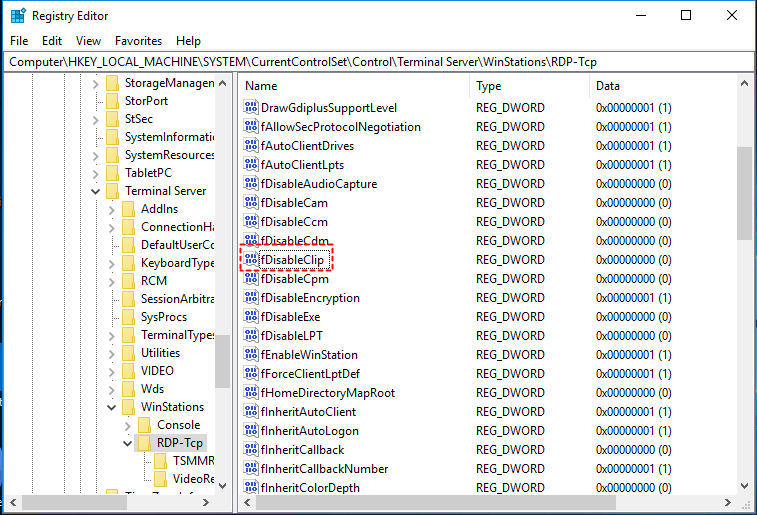The width and height of the screenshot is (757, 515).
Task: Select the RCM tree key
Action: tap(154, 281)
